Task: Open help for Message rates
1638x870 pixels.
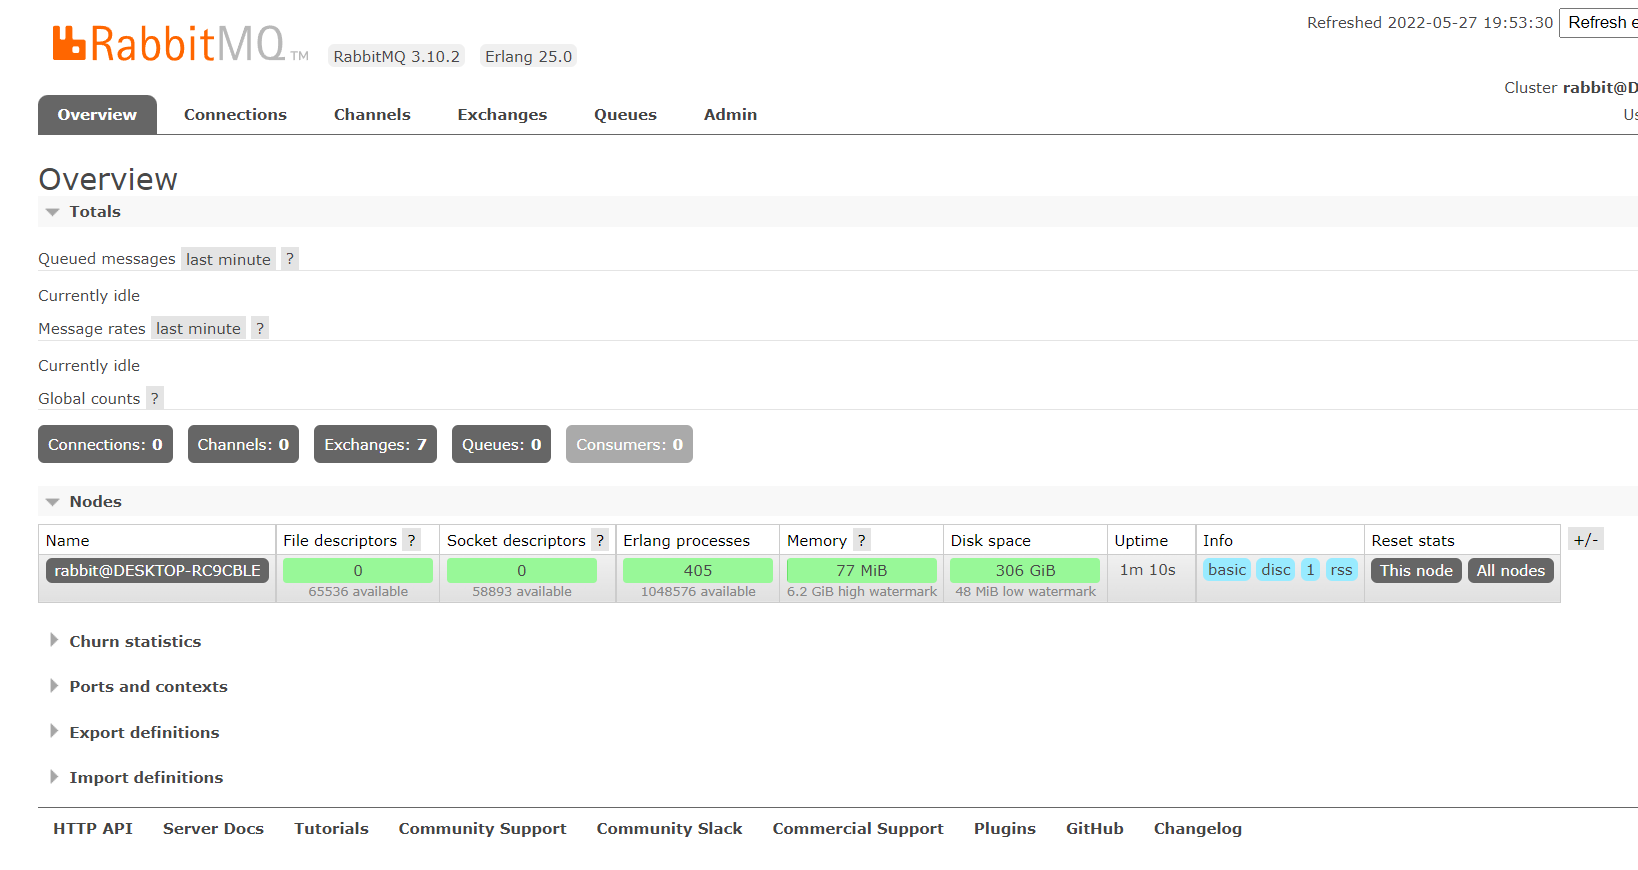Action: 260,328
